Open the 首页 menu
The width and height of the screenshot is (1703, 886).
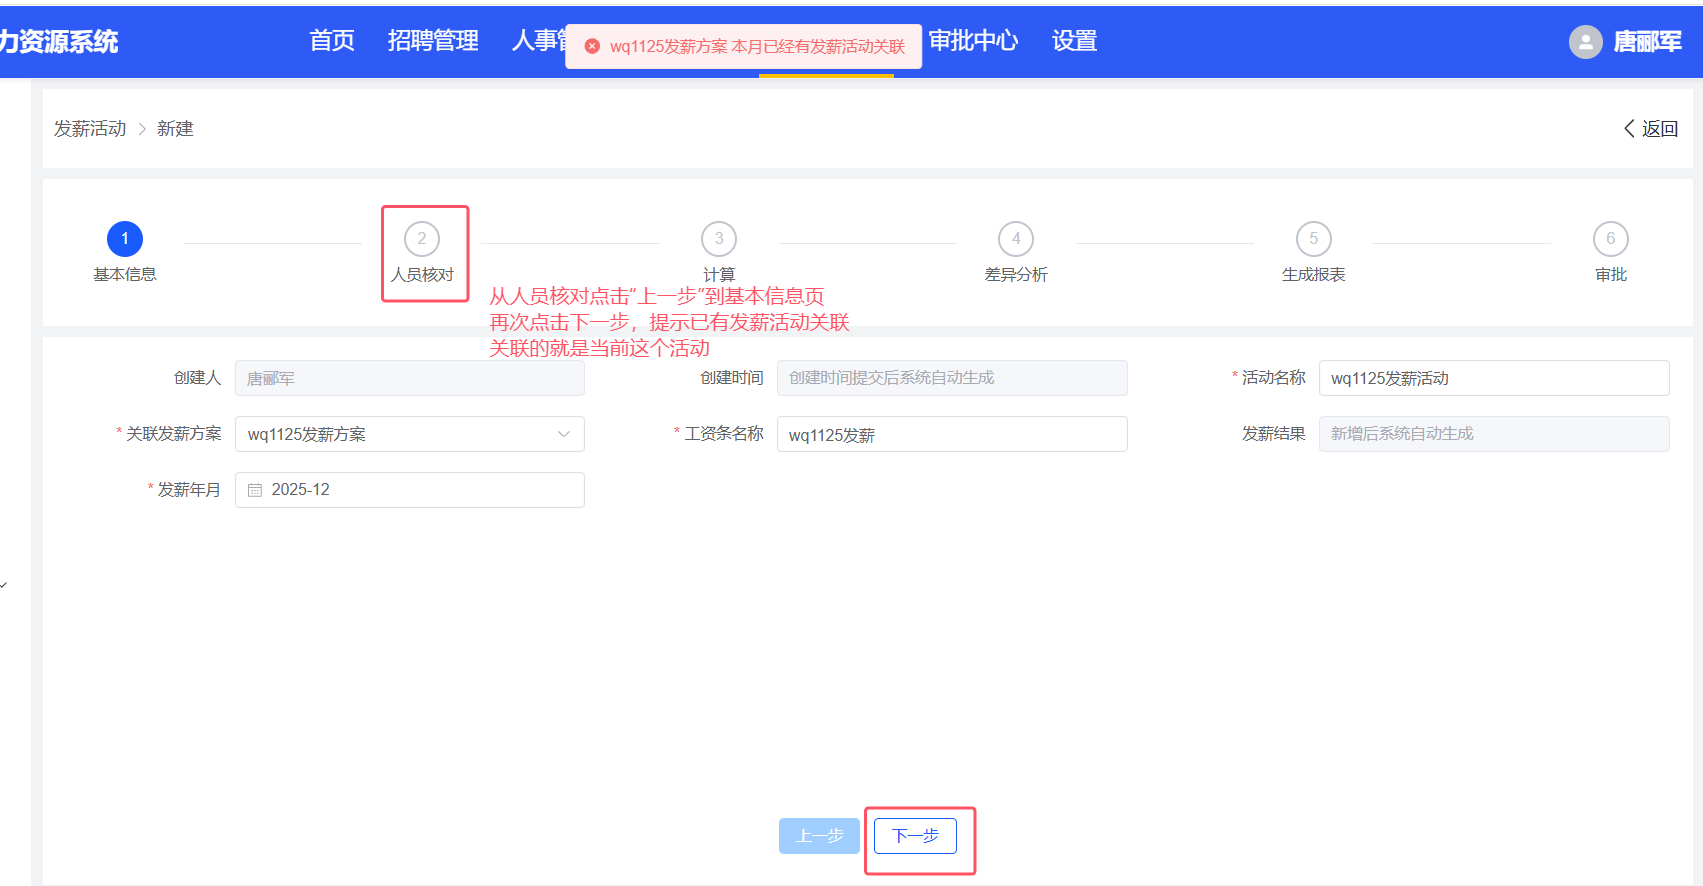pyautogui.click(x=332, y=41)
